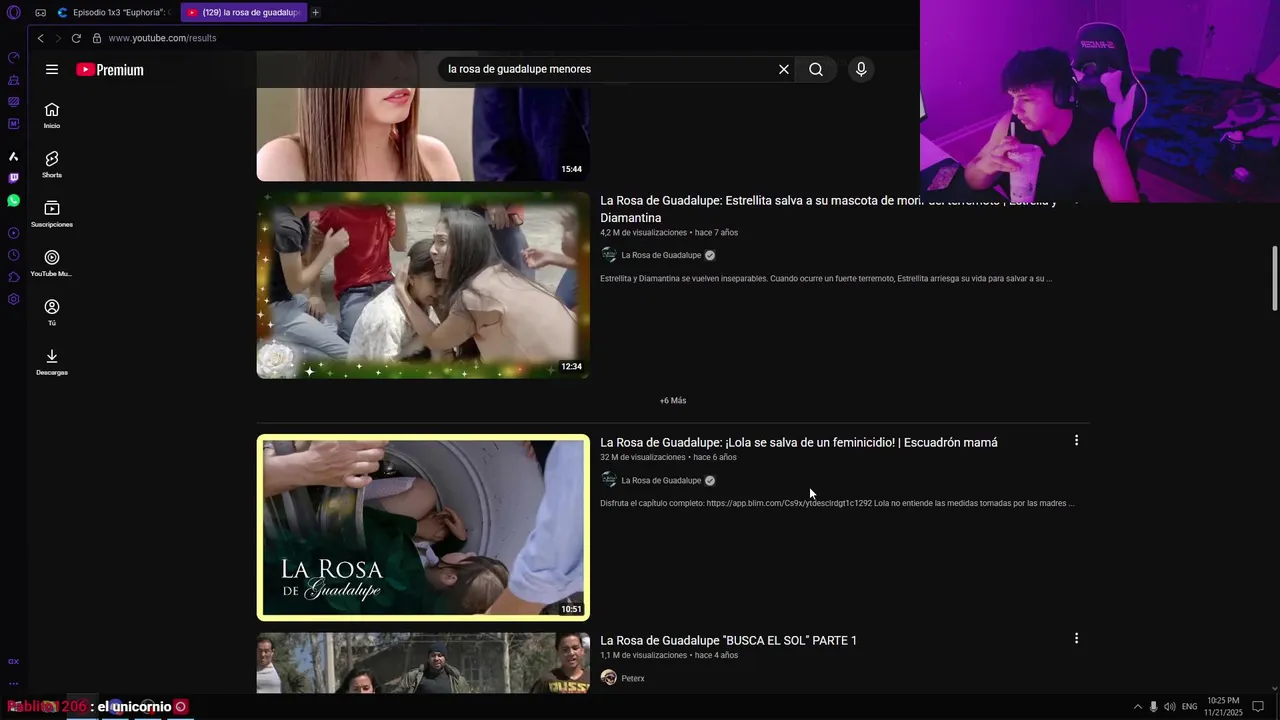
Task: Click the browser forward arrow
Action: 57,38
